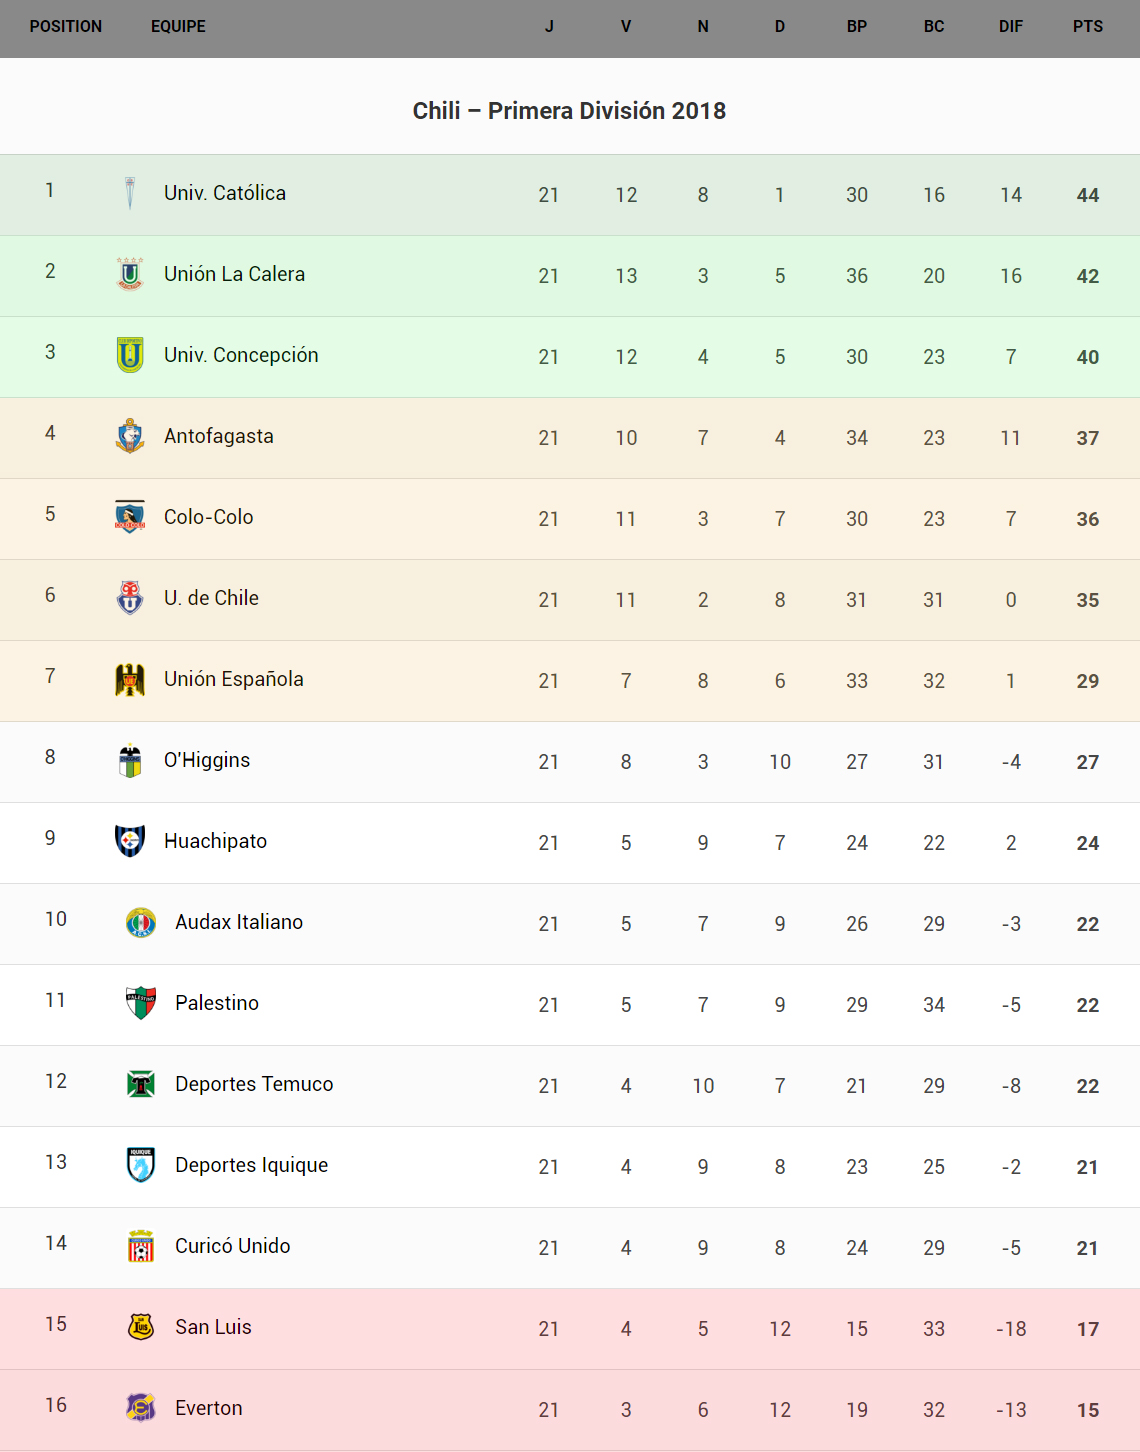Click the POSITION column header
Screen dimensions: 1140x1452
pos(66,27)
